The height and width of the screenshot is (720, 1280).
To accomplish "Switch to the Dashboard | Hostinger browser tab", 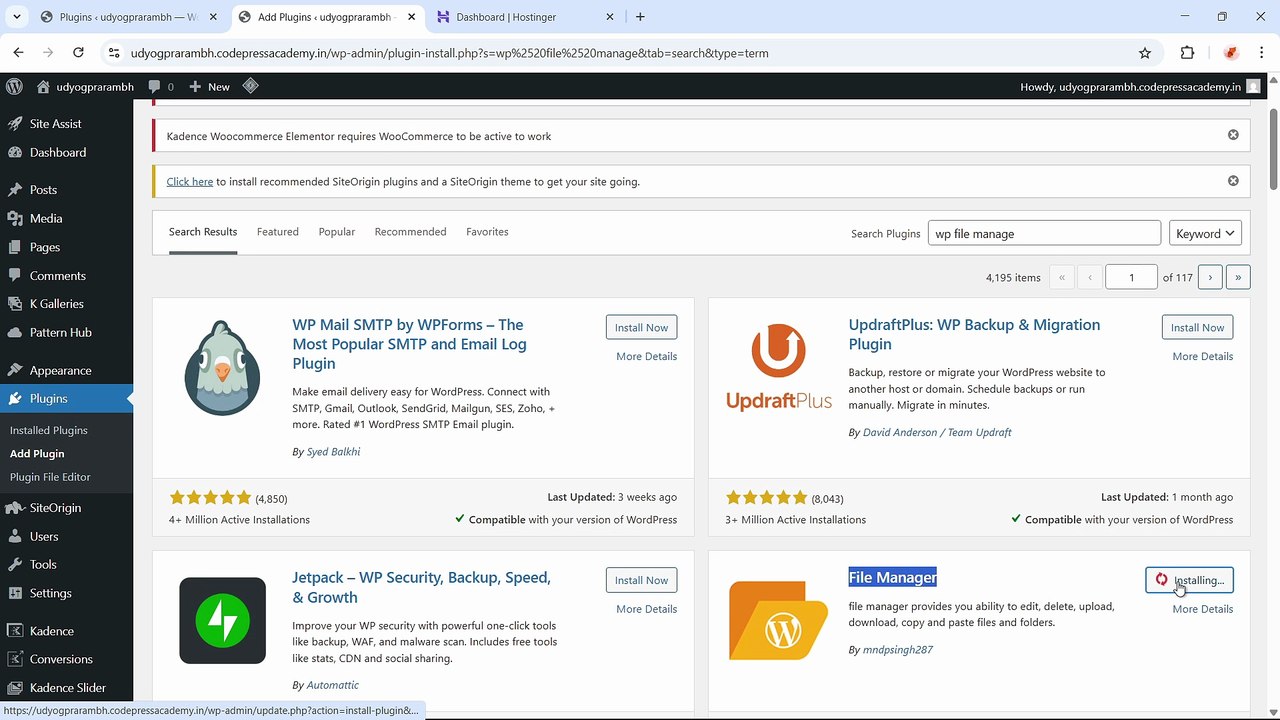I will 526,17.
